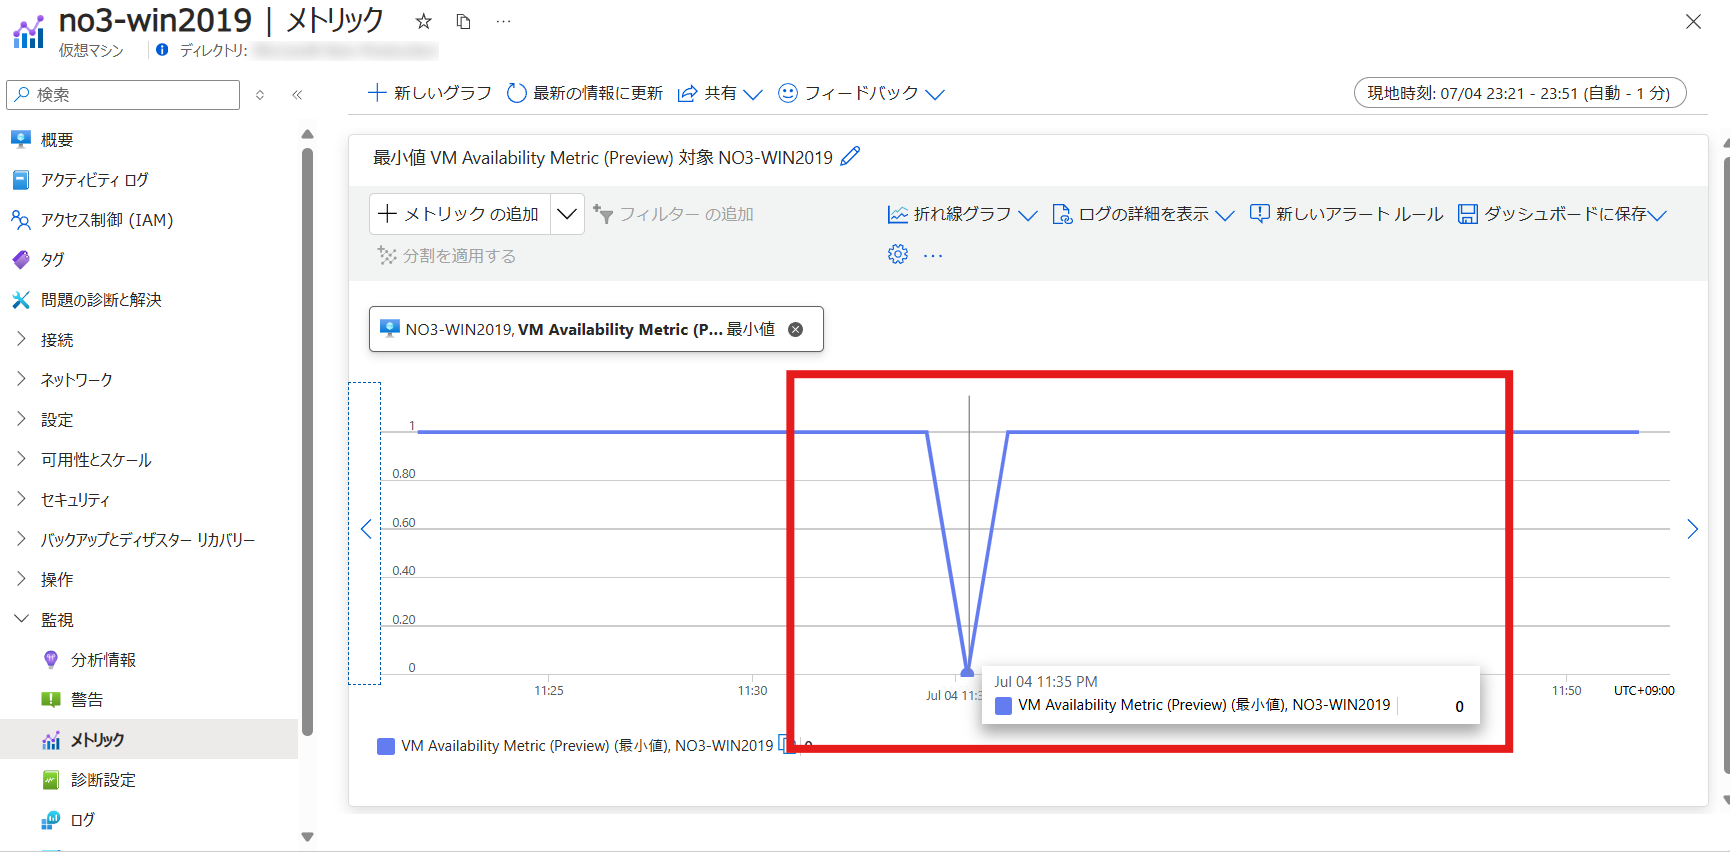
Task: Click the search field in sidebar
Action: (123, 95)
